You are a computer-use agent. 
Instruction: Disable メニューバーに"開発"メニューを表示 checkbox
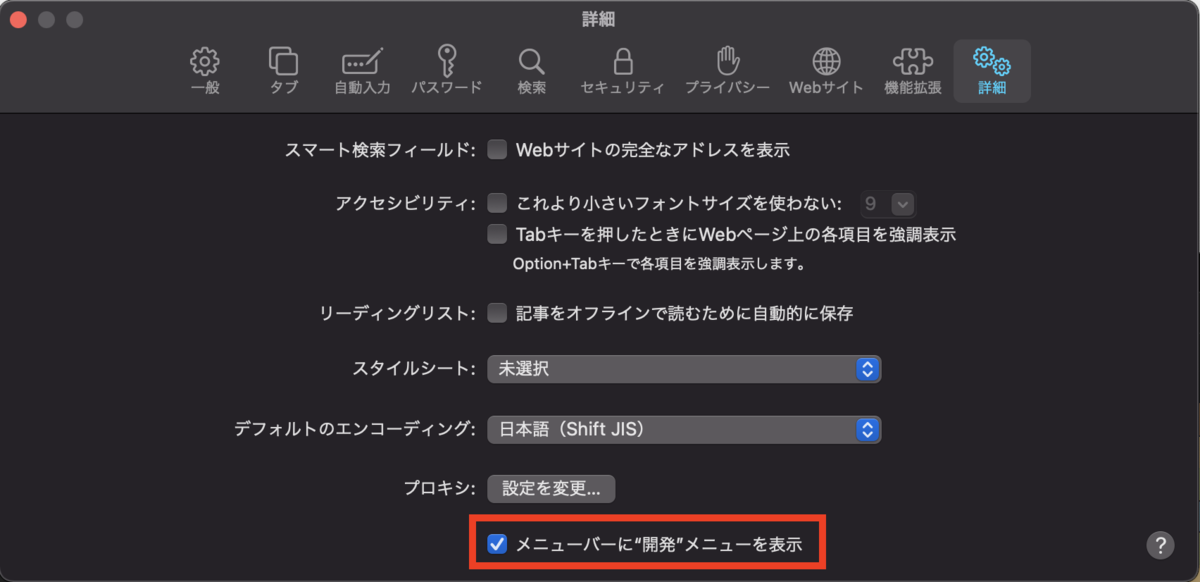[497, 545]
